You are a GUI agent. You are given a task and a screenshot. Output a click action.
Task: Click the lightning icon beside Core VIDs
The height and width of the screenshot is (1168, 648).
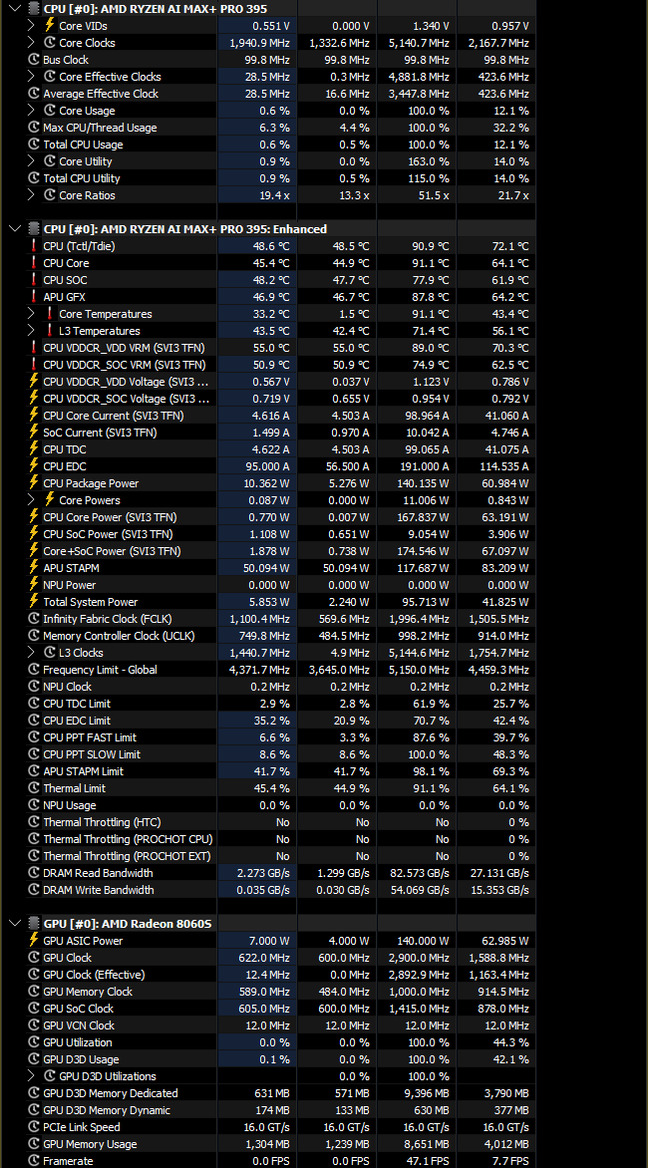point(50,25)
